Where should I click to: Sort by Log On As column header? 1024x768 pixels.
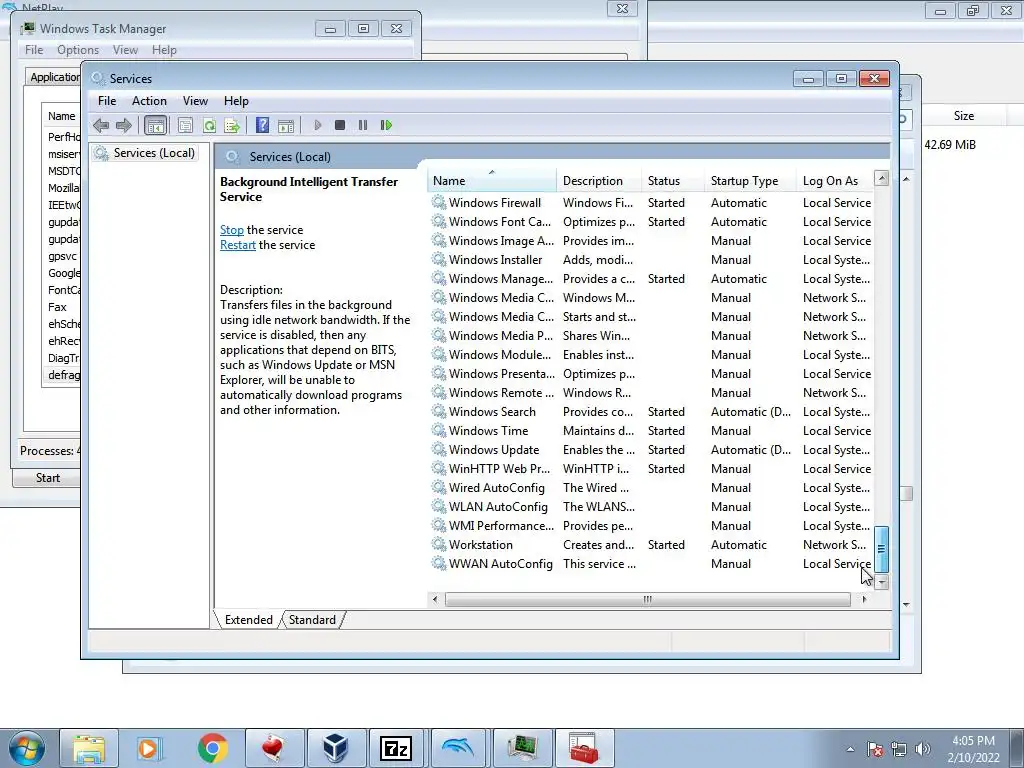835,181
